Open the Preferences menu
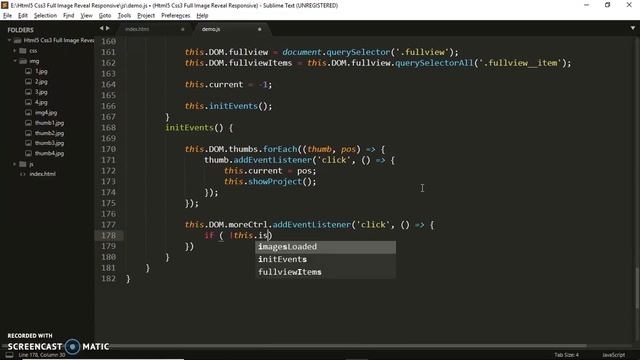 point(176,16)
